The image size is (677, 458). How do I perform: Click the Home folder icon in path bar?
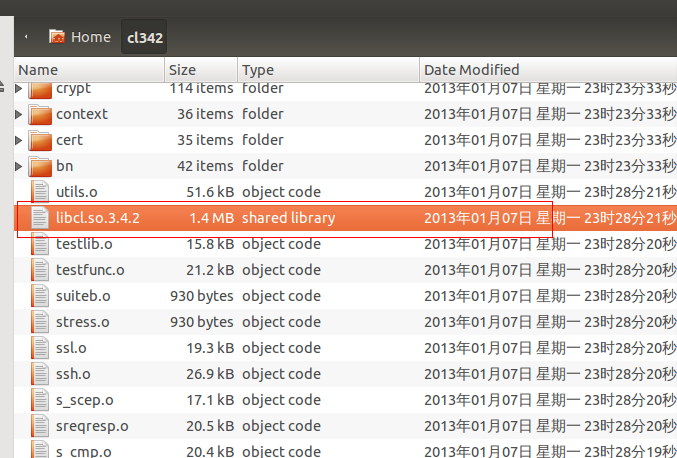pos(57,37)
